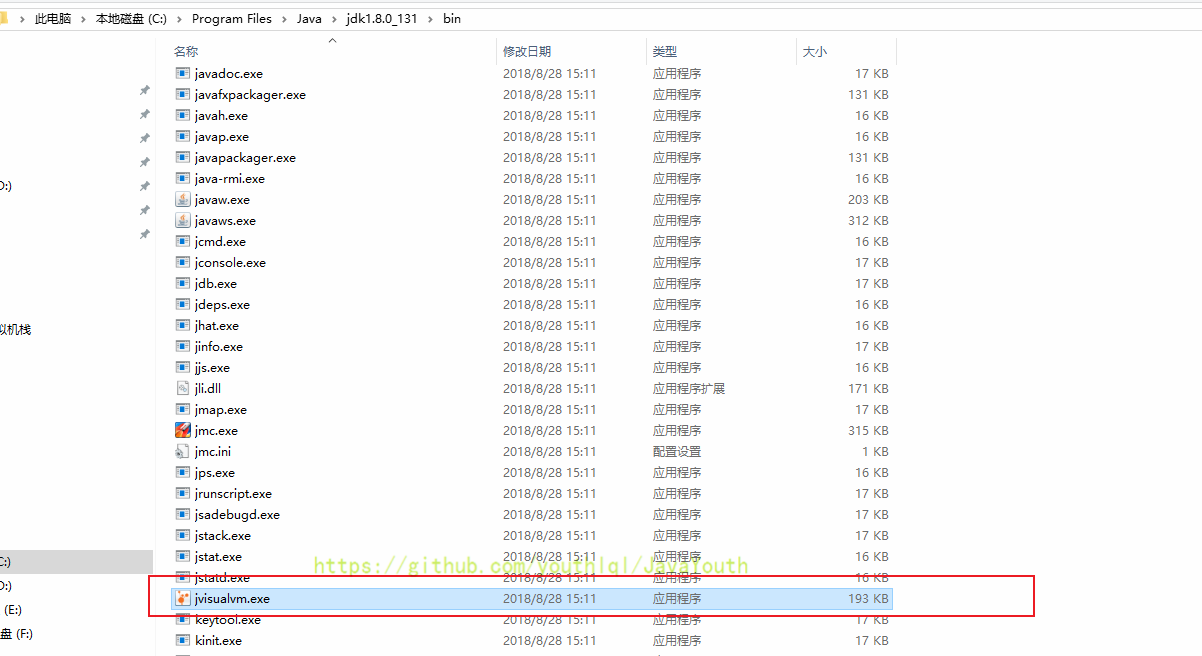Select the file name jli.dll

pos(208,388)
